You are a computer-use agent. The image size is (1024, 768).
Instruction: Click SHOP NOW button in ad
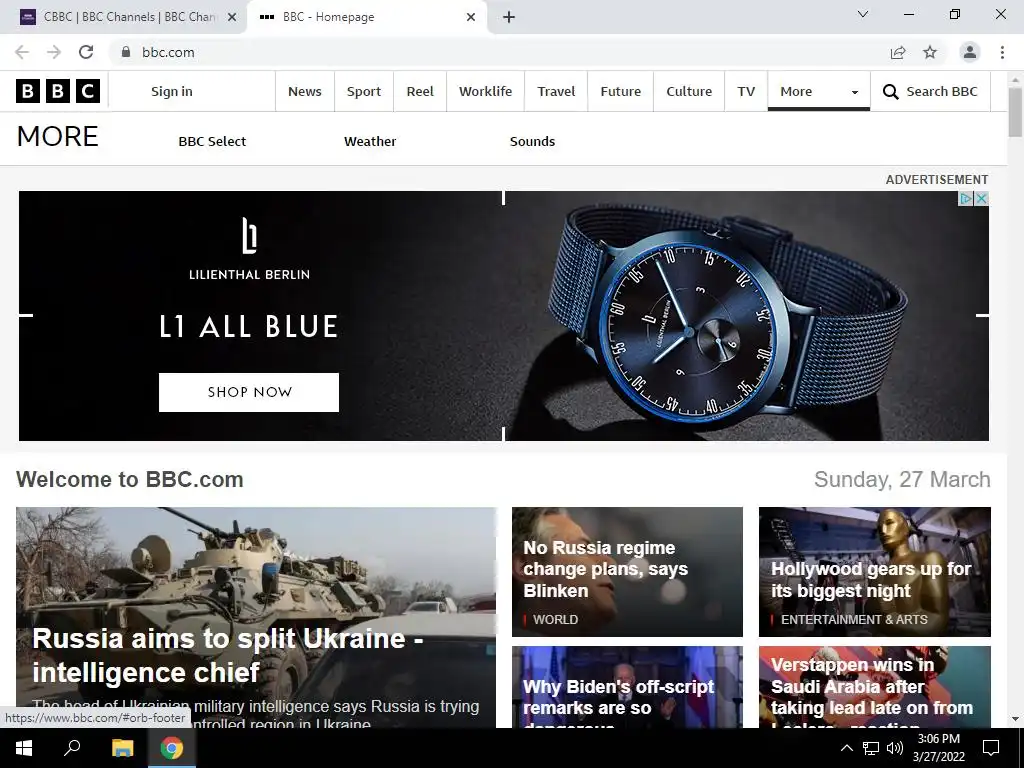[249, 392]
